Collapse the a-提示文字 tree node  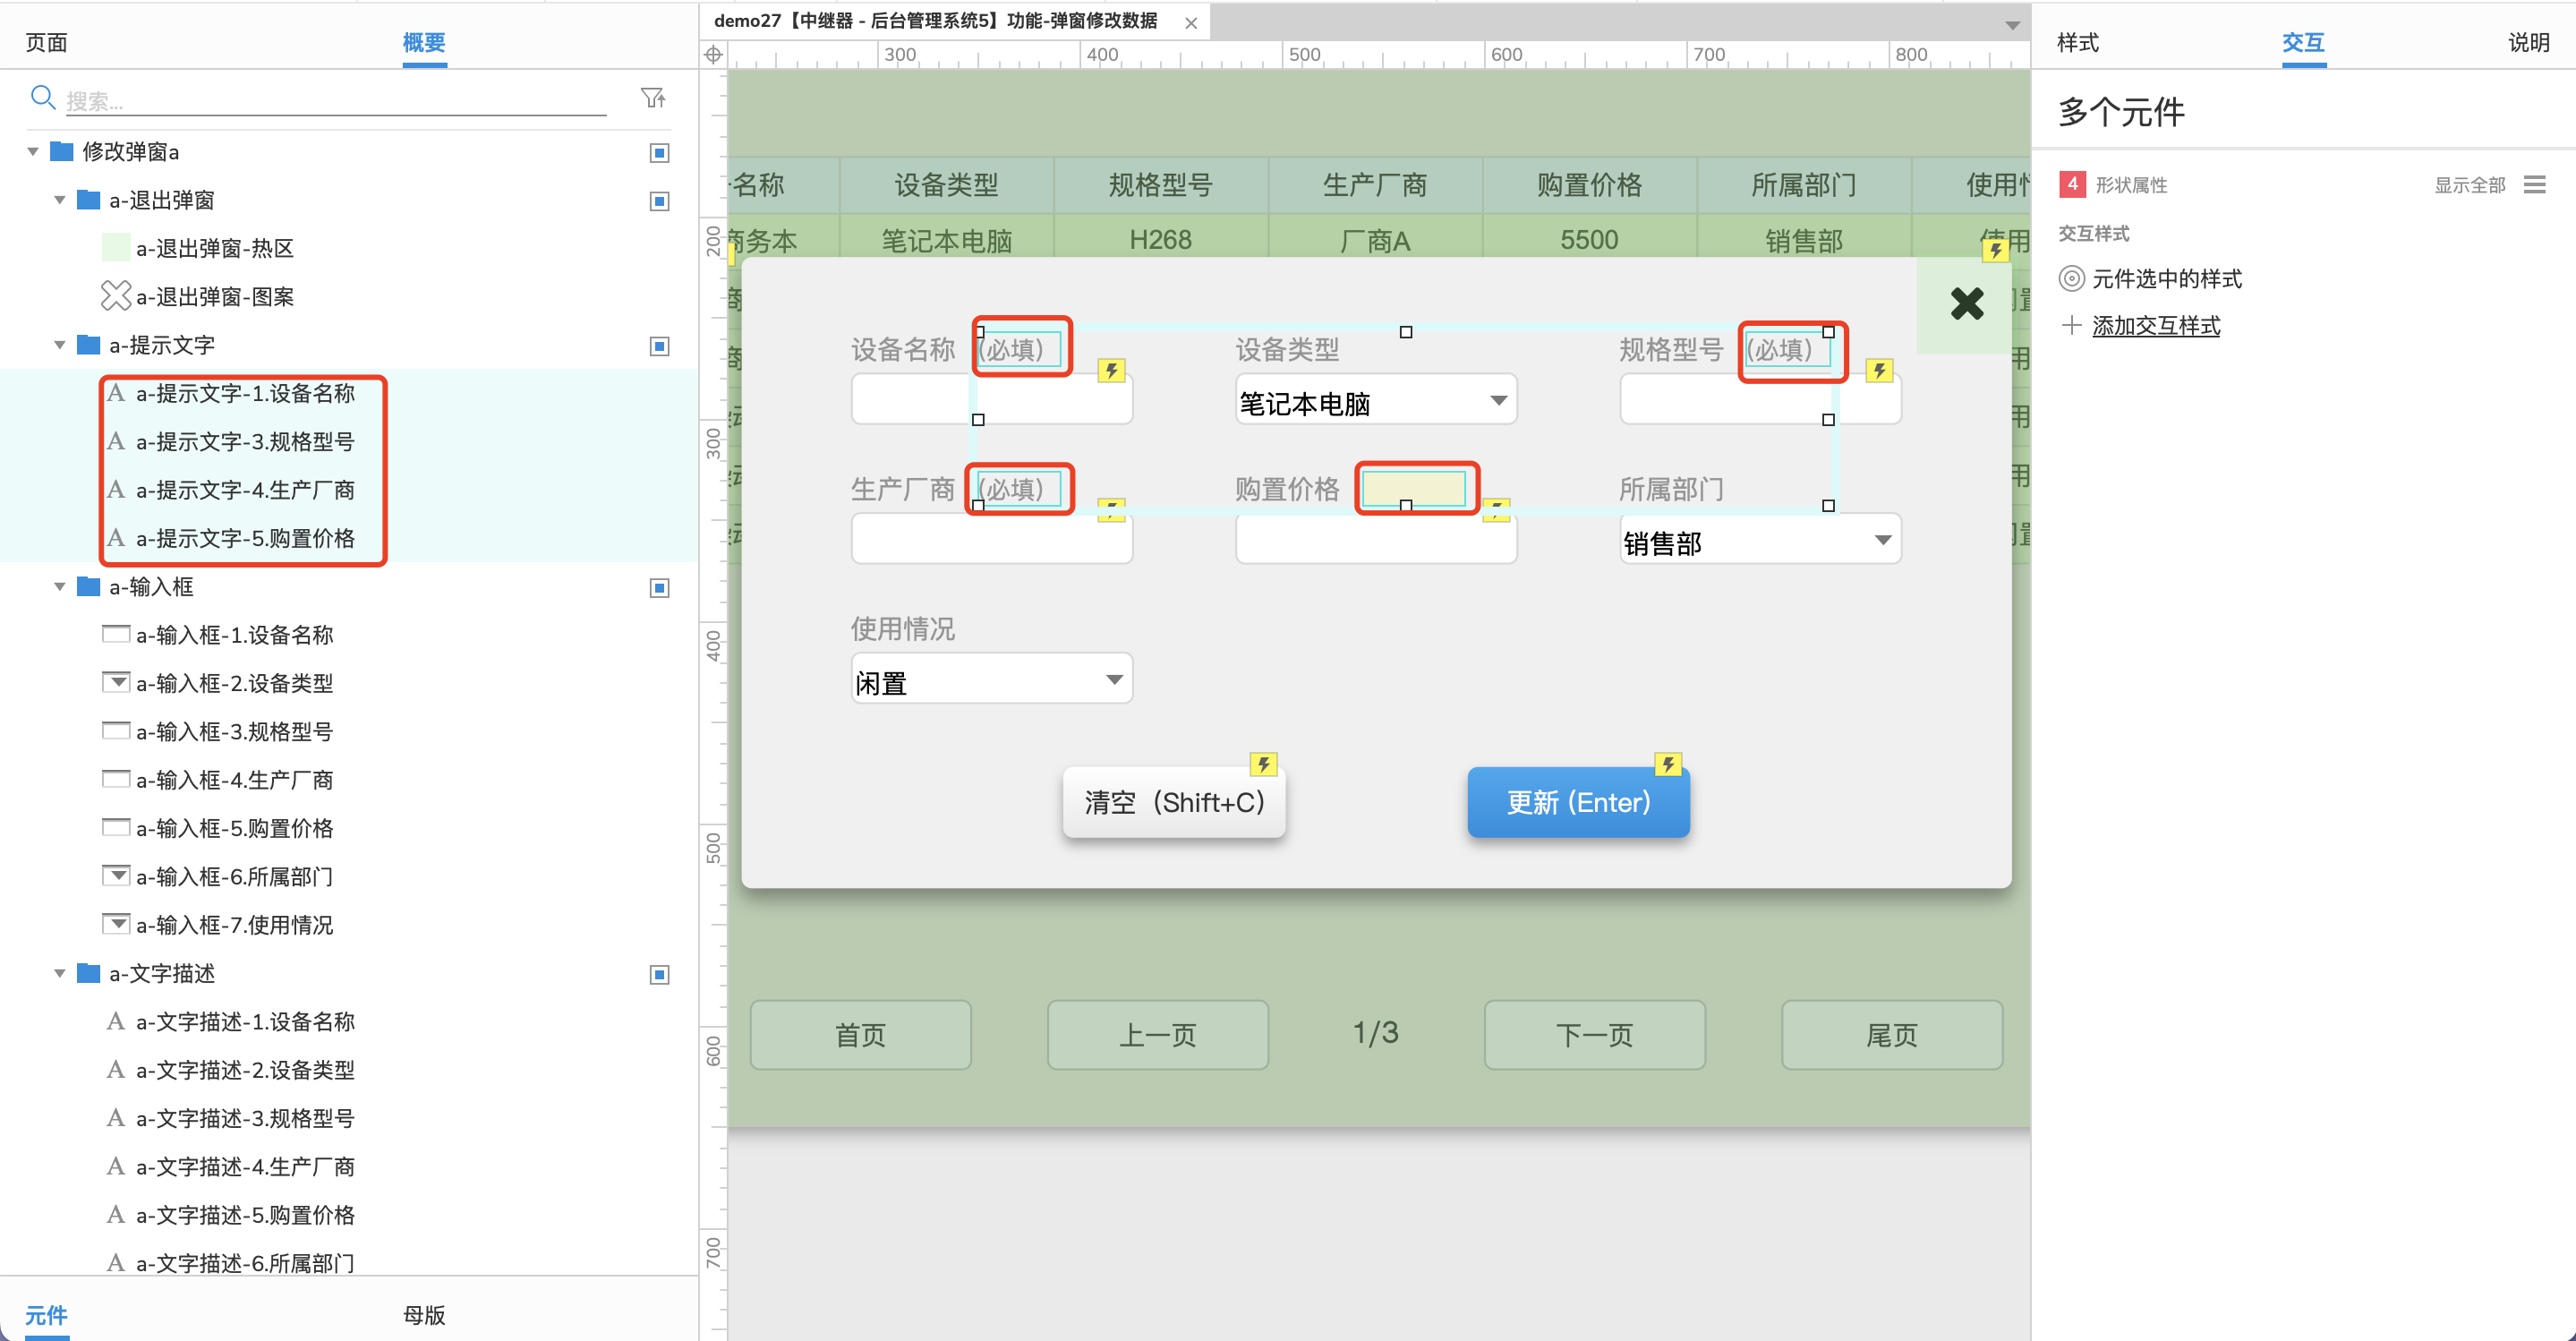(59, 345)
